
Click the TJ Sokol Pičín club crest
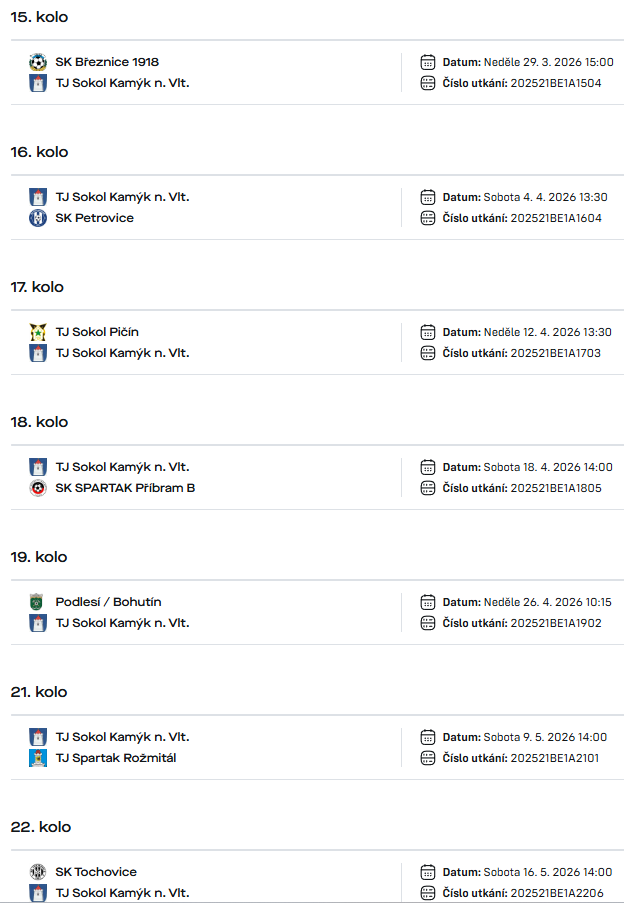click(x=38, y=332)
